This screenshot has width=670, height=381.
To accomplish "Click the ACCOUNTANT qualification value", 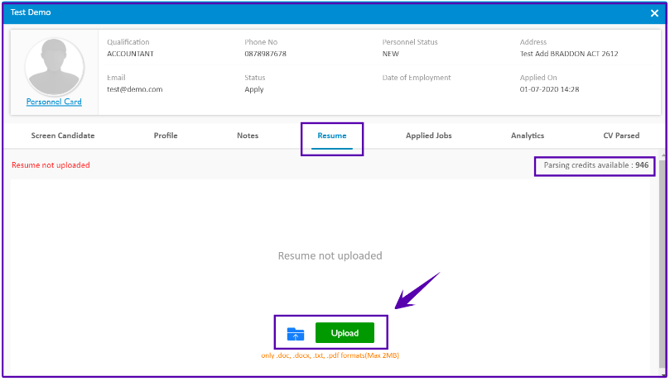I will [130, 54].
